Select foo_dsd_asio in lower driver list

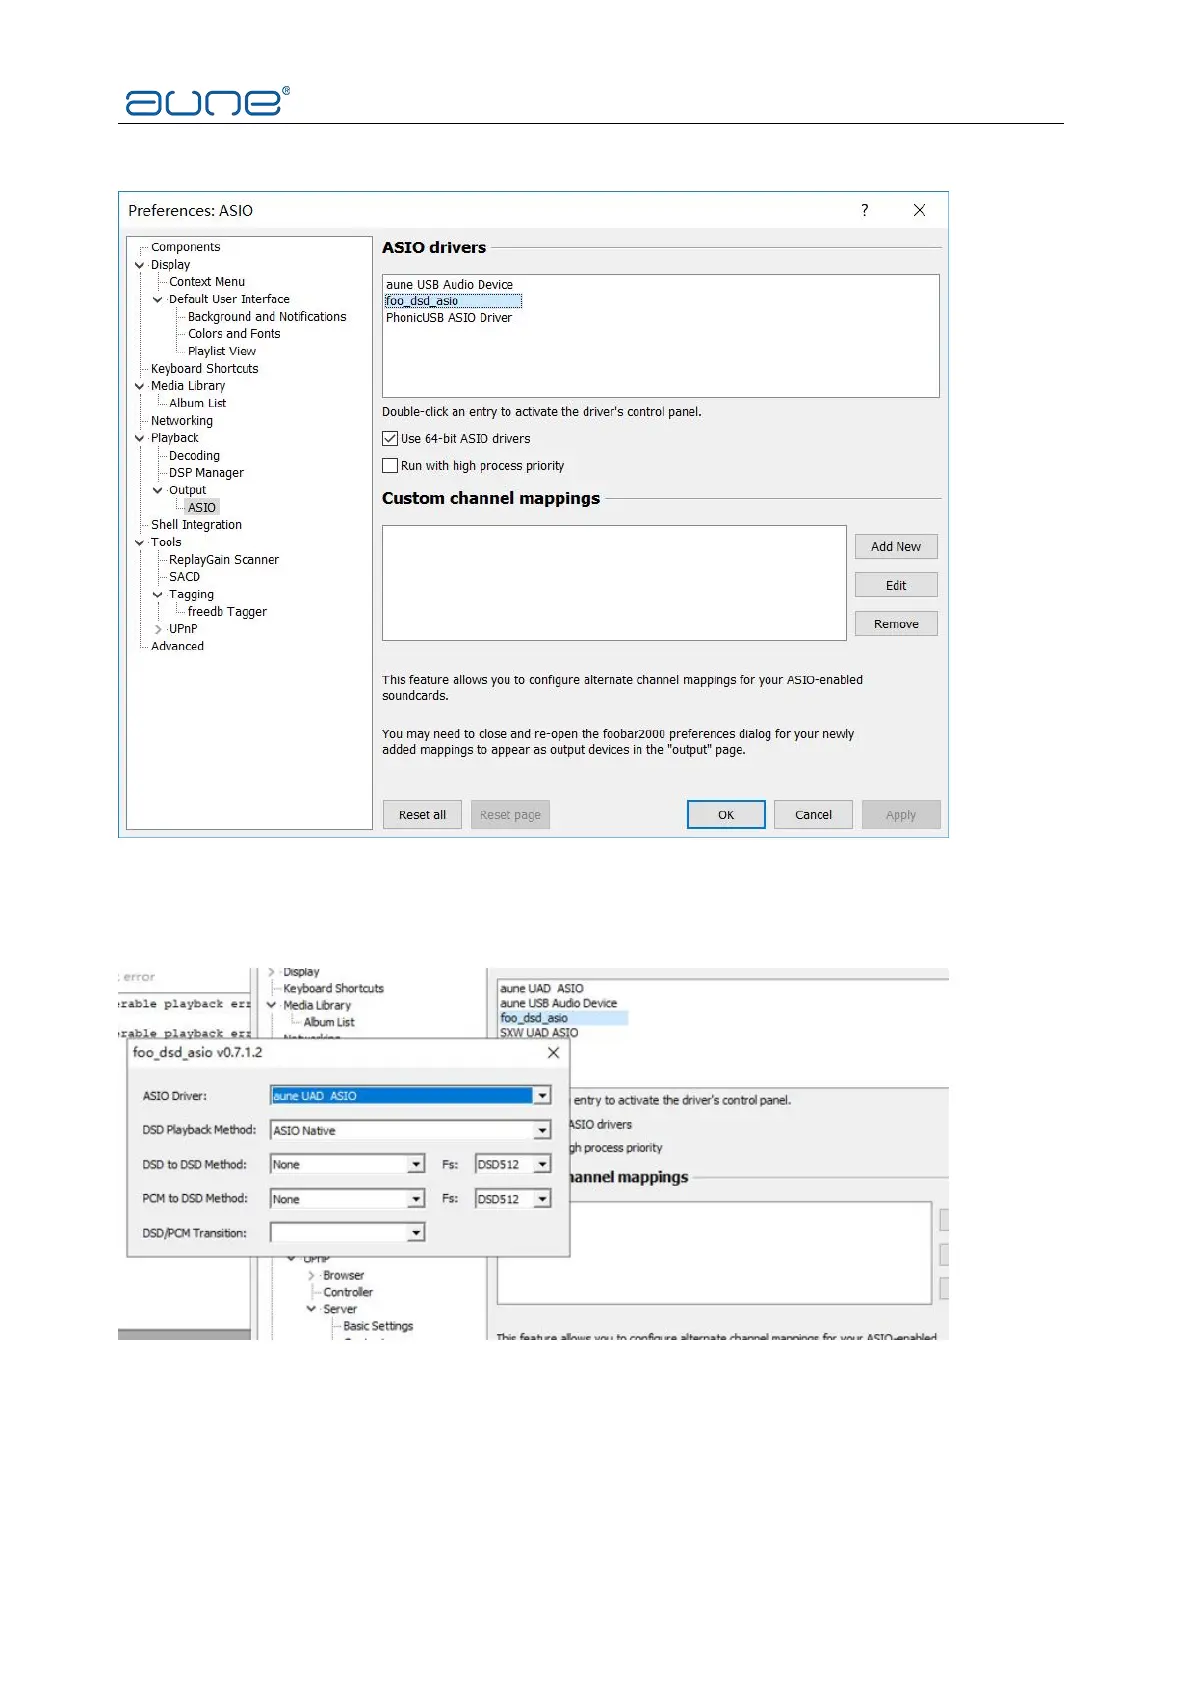[563, 1018]
